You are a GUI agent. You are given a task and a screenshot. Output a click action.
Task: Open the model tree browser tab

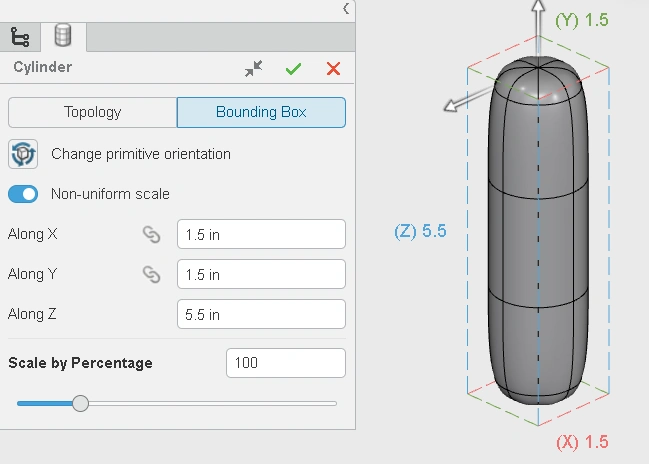click(19, 37)
